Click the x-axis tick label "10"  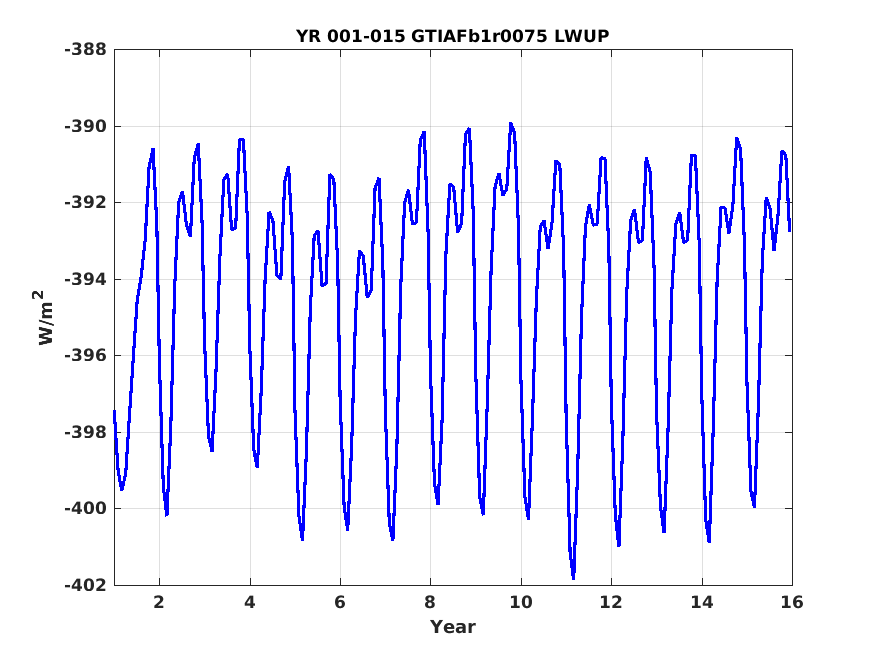pos(521,602)
